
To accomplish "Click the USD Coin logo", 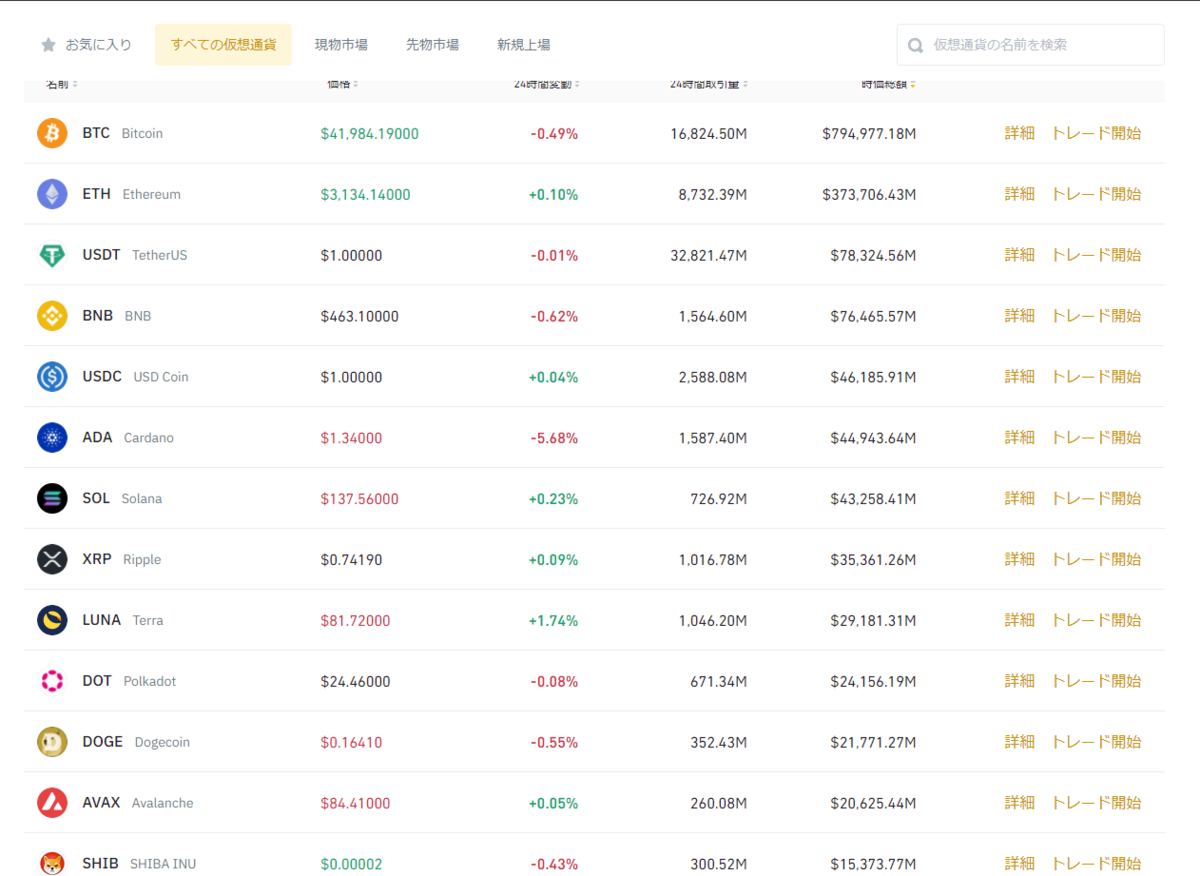I will click(52, 377).
